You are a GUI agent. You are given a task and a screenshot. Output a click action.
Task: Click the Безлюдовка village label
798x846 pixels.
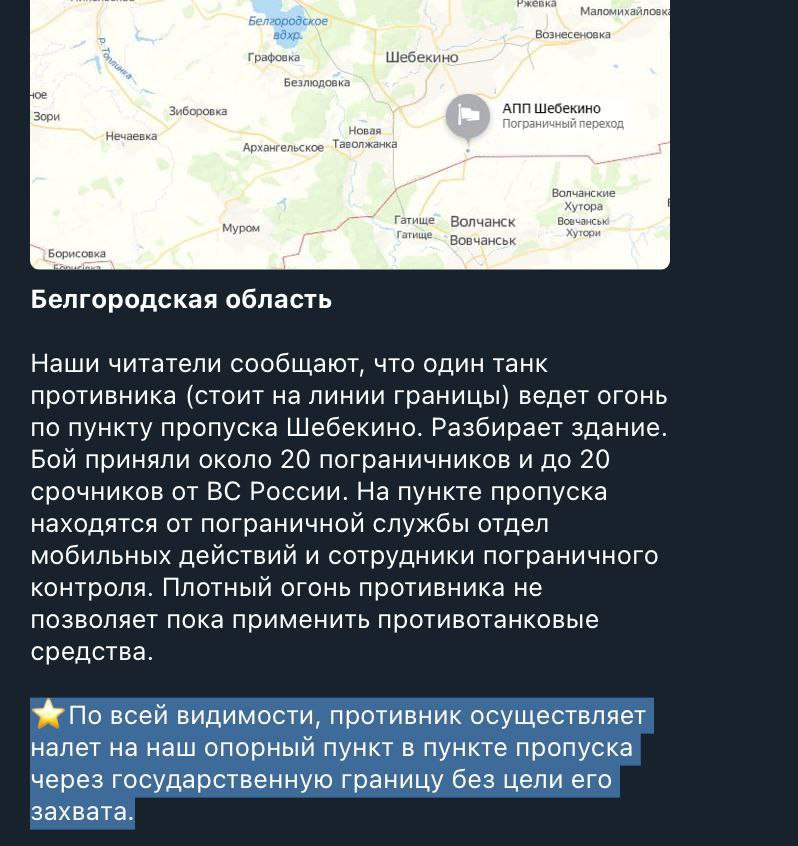point(317,83)
